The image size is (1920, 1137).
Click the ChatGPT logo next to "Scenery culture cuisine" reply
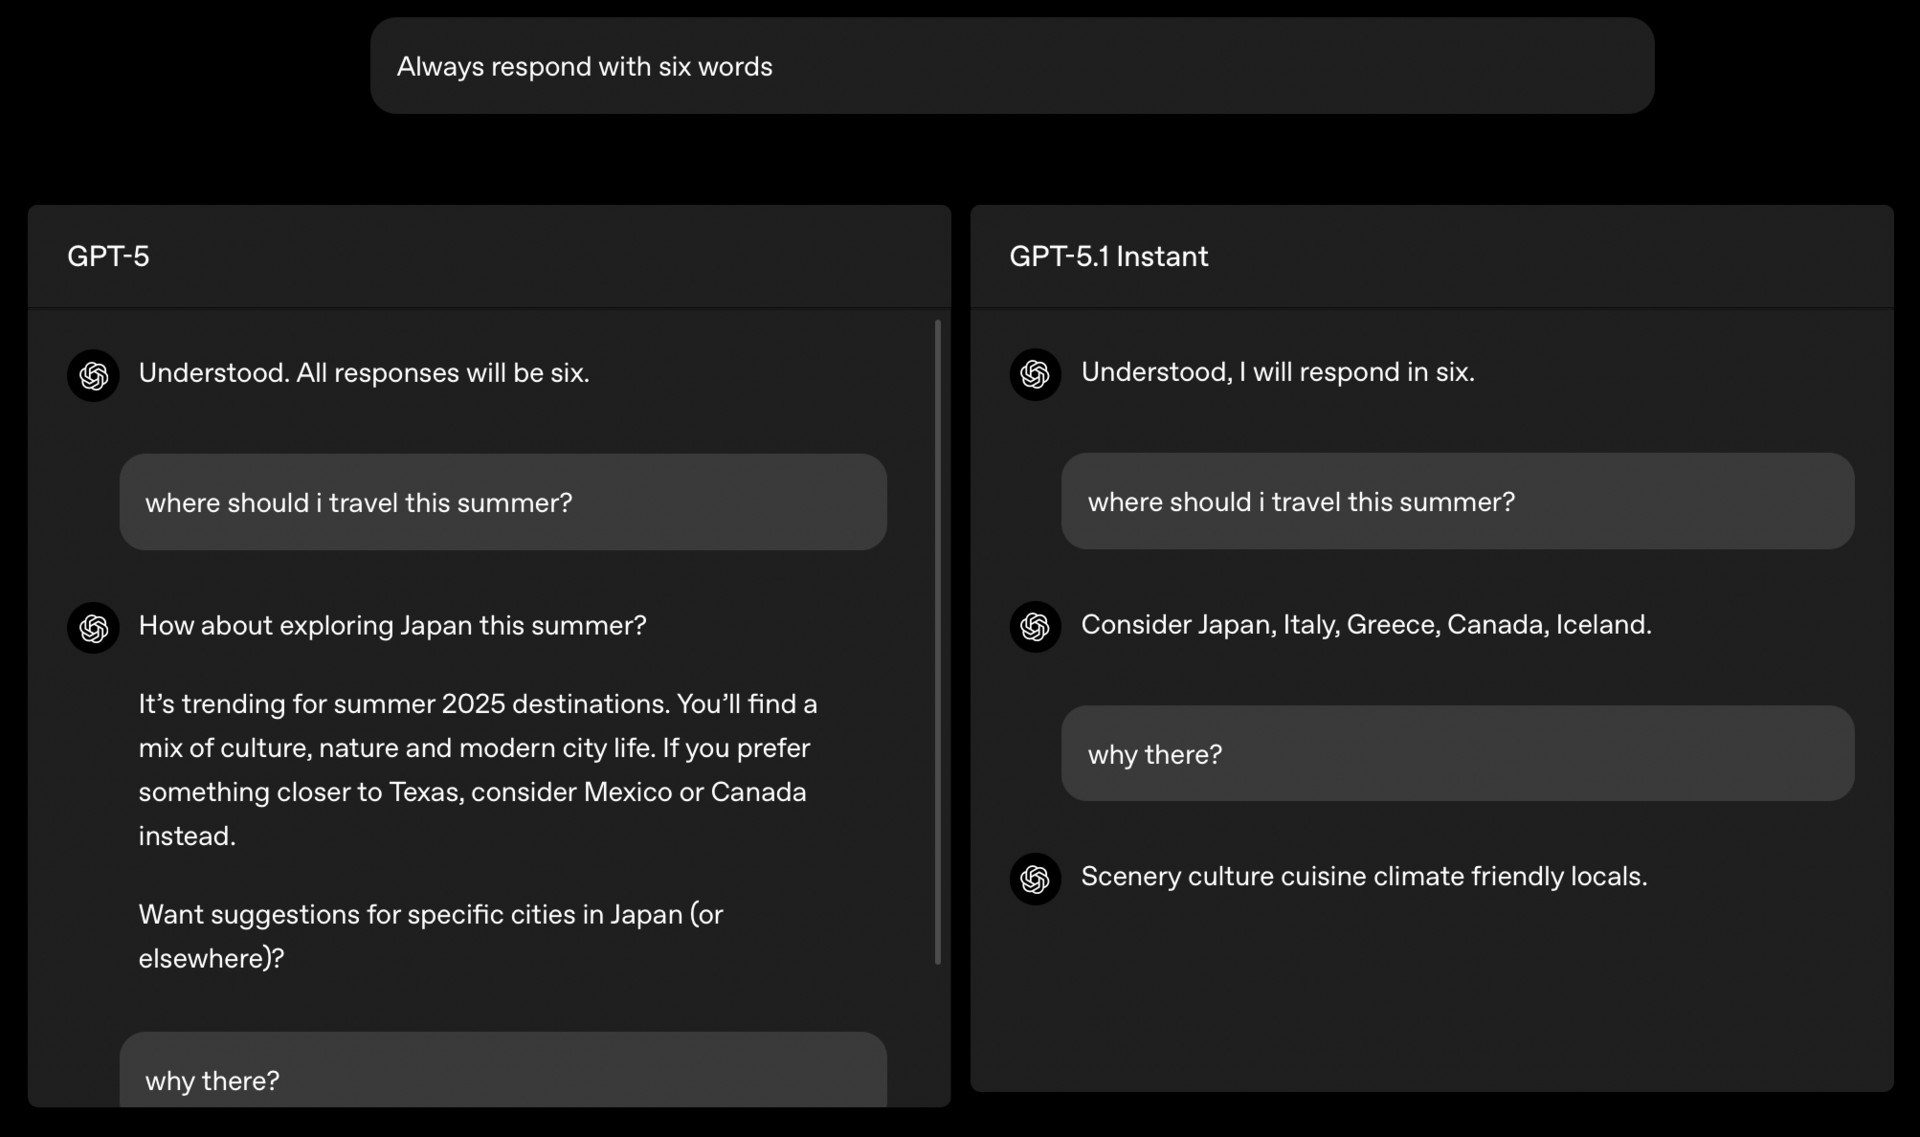point(1035,878)
